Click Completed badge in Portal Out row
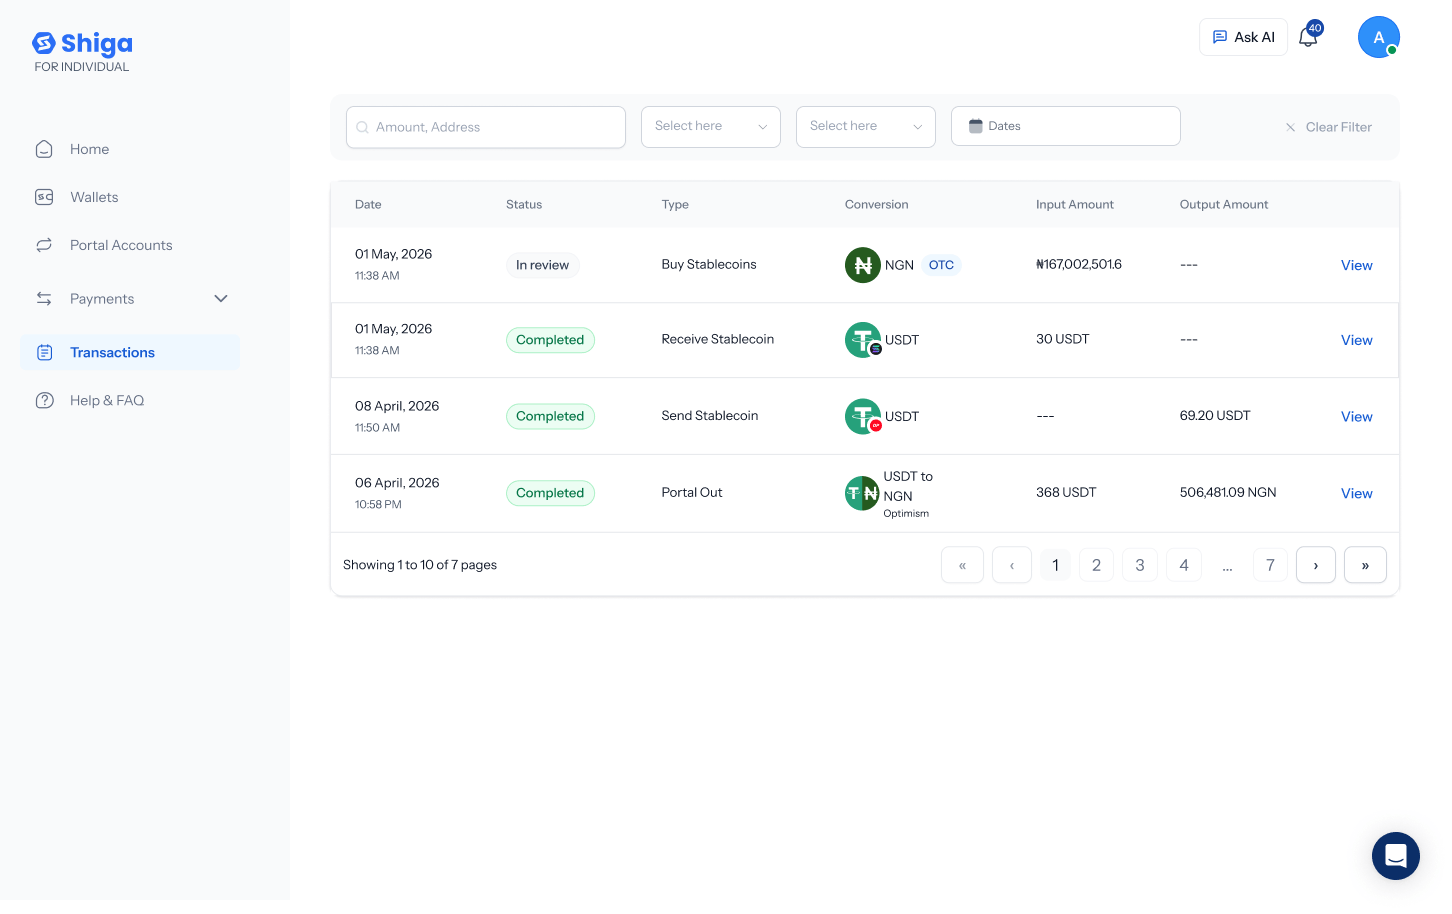1452x914 pixels. coord(550,493)
